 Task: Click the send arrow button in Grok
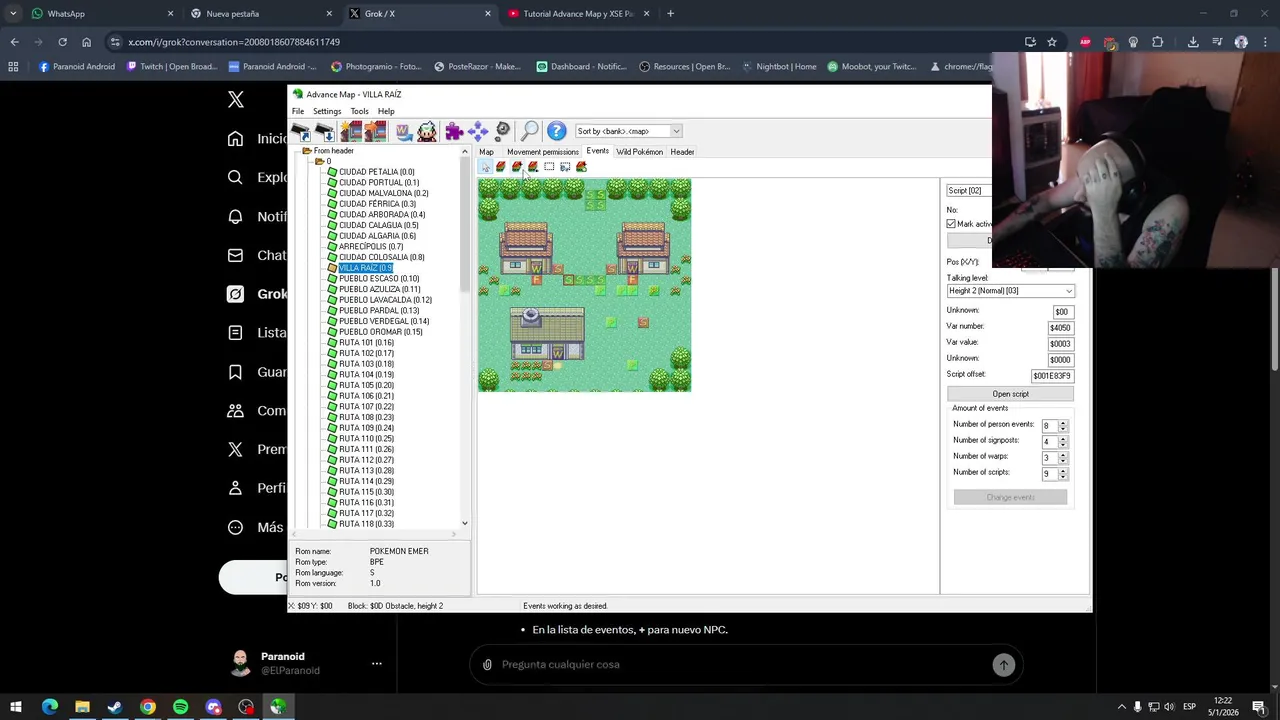click(x=1003, y=664)
